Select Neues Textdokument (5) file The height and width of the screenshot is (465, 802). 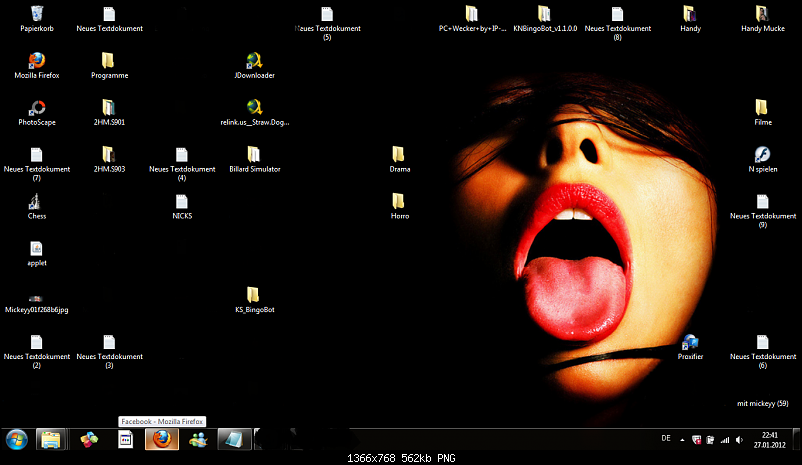coord(327,23)
